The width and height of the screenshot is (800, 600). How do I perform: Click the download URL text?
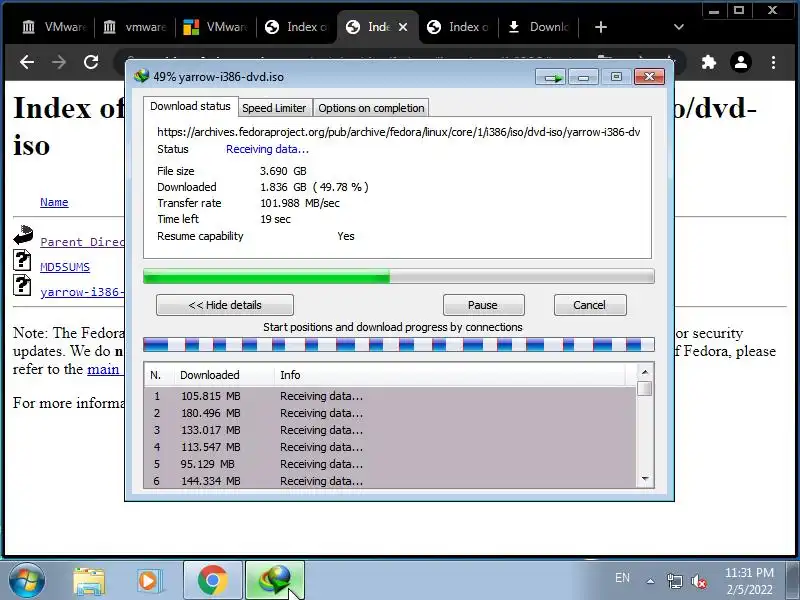coord(398,132)
